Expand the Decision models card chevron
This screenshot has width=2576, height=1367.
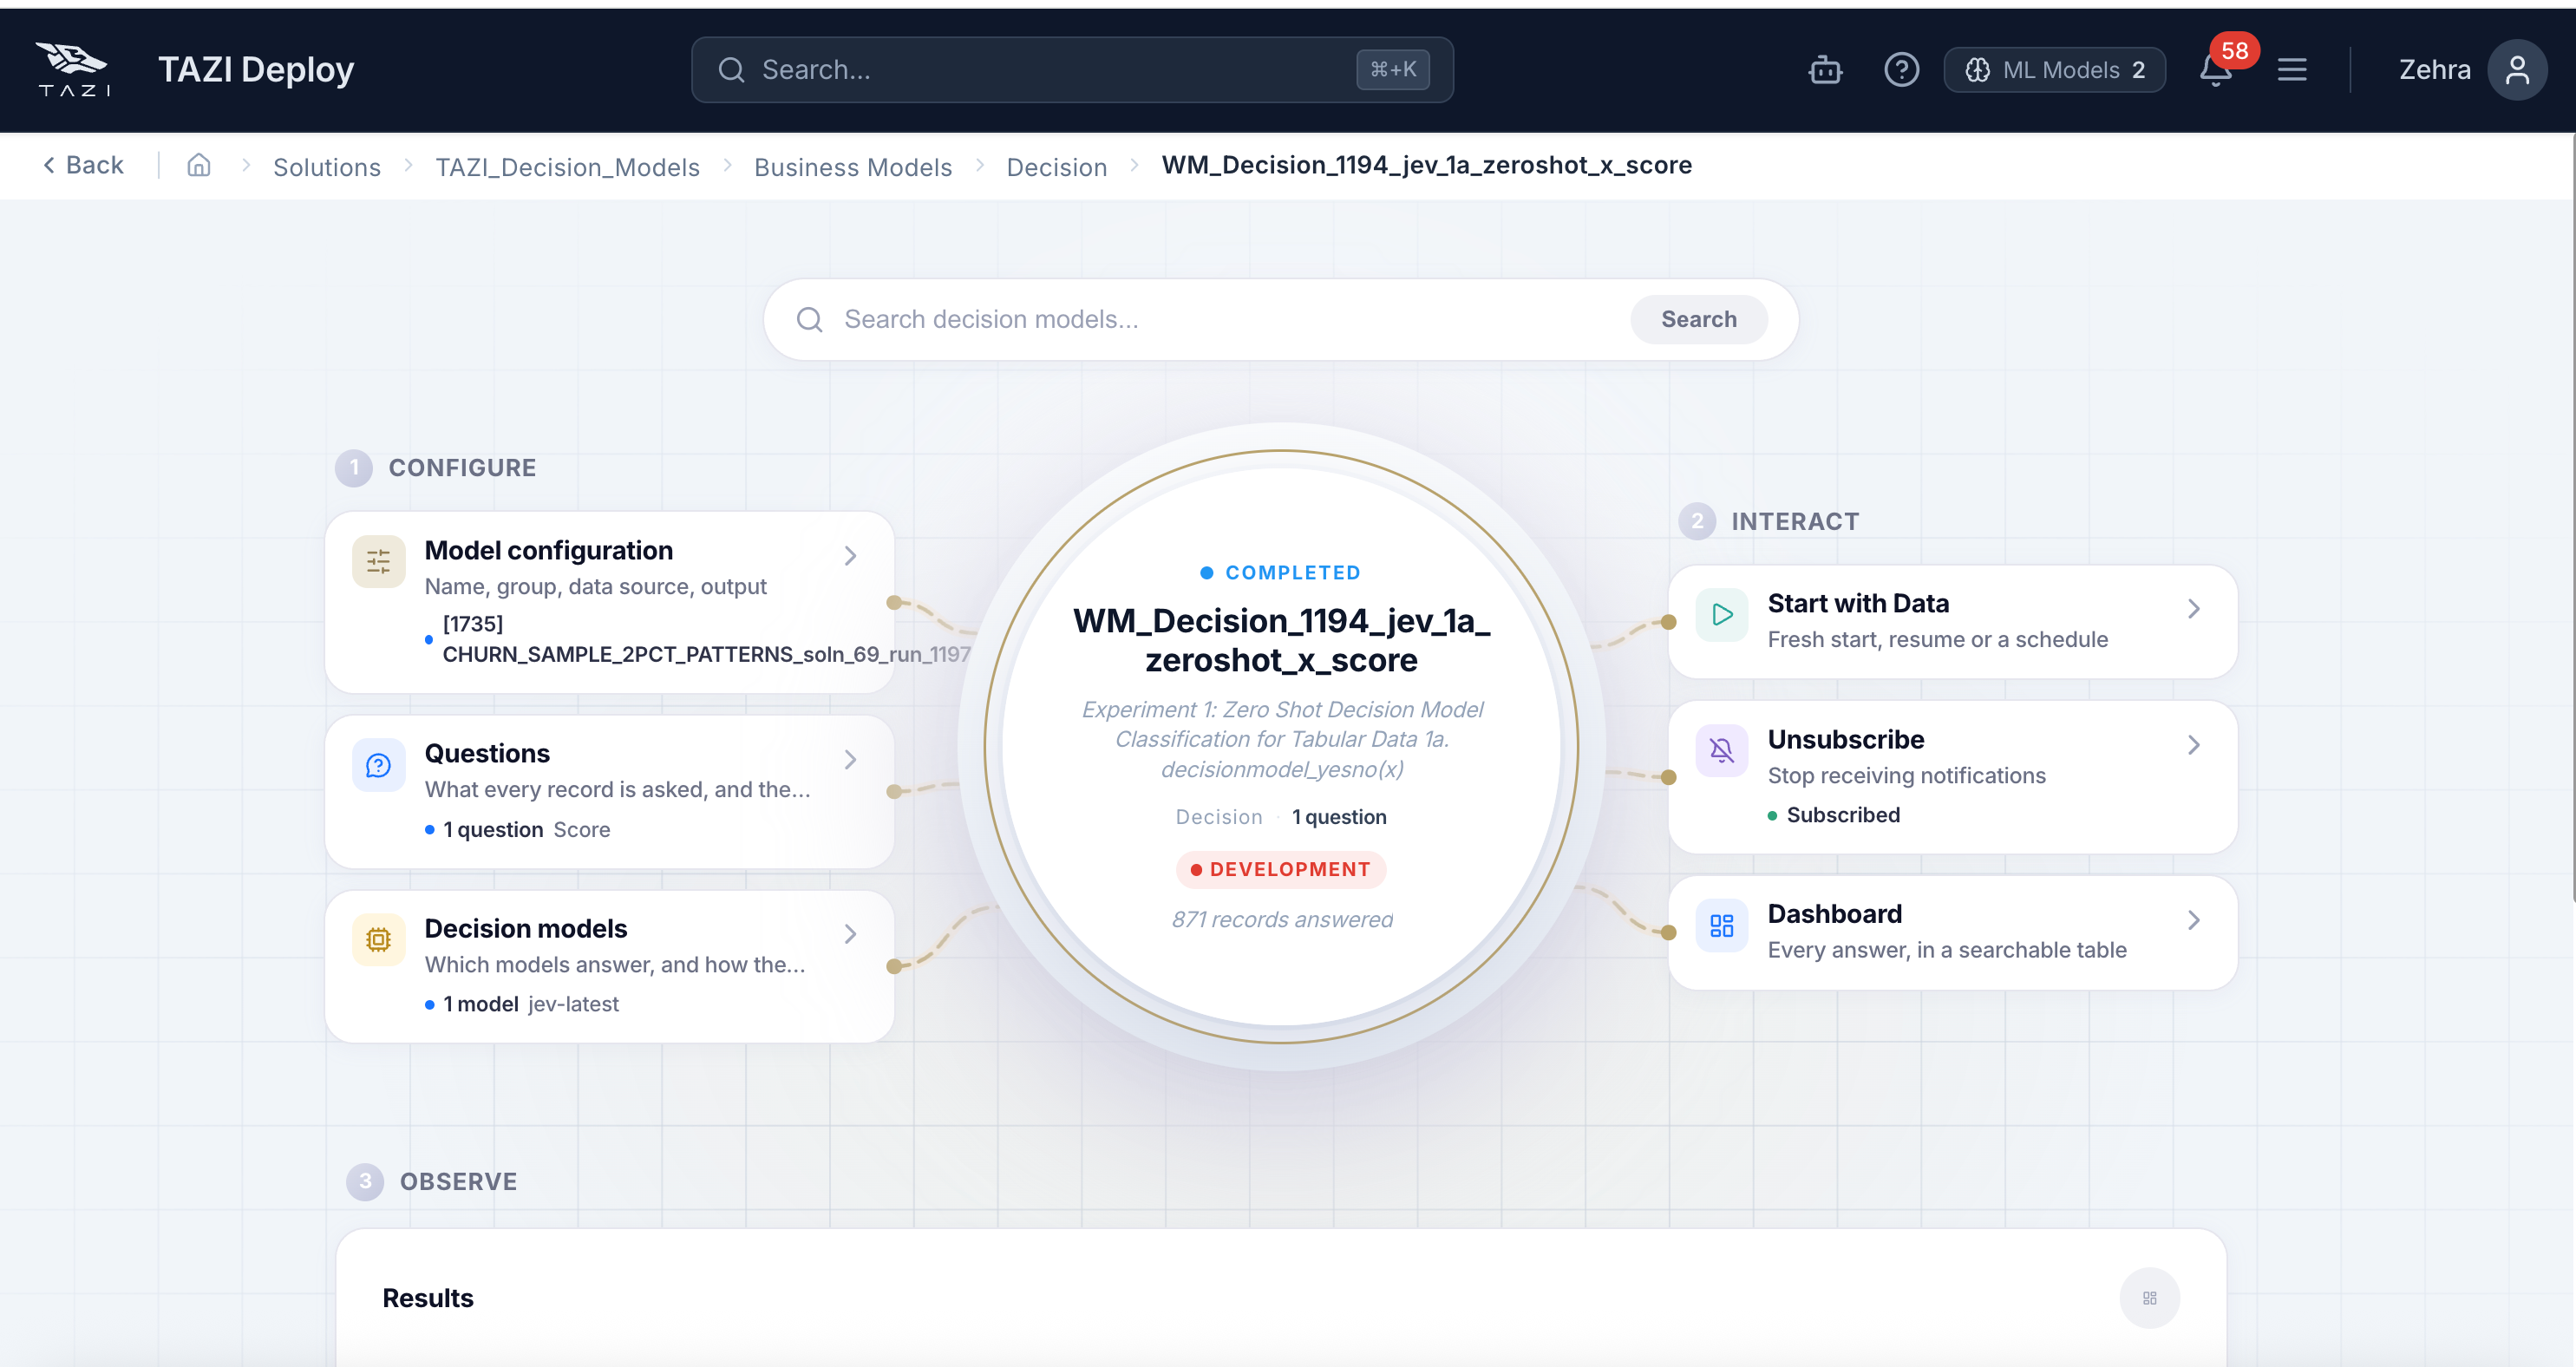coord(850,934)
